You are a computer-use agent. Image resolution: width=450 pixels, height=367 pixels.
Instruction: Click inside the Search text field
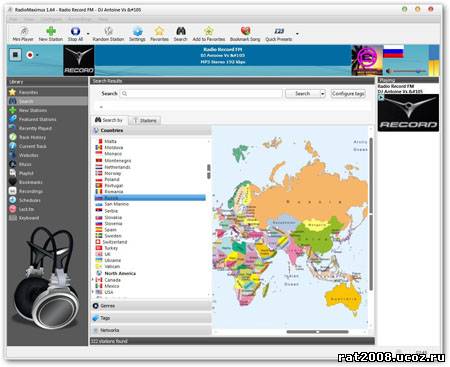pyautogui.click(x=204, y=94)
